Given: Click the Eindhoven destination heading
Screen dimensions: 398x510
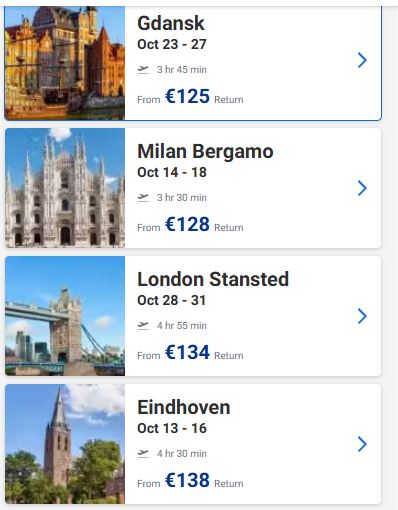Looking at the screenshot, I should 184,407.
